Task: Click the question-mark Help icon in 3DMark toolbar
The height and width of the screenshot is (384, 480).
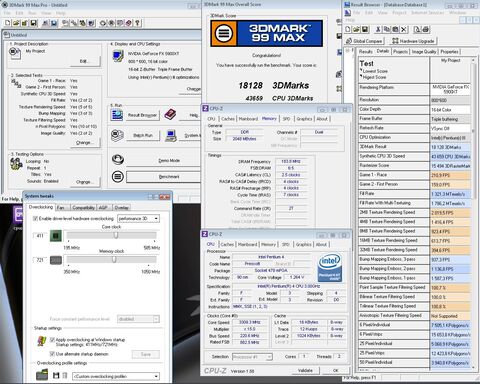Action: click(137, 23)
